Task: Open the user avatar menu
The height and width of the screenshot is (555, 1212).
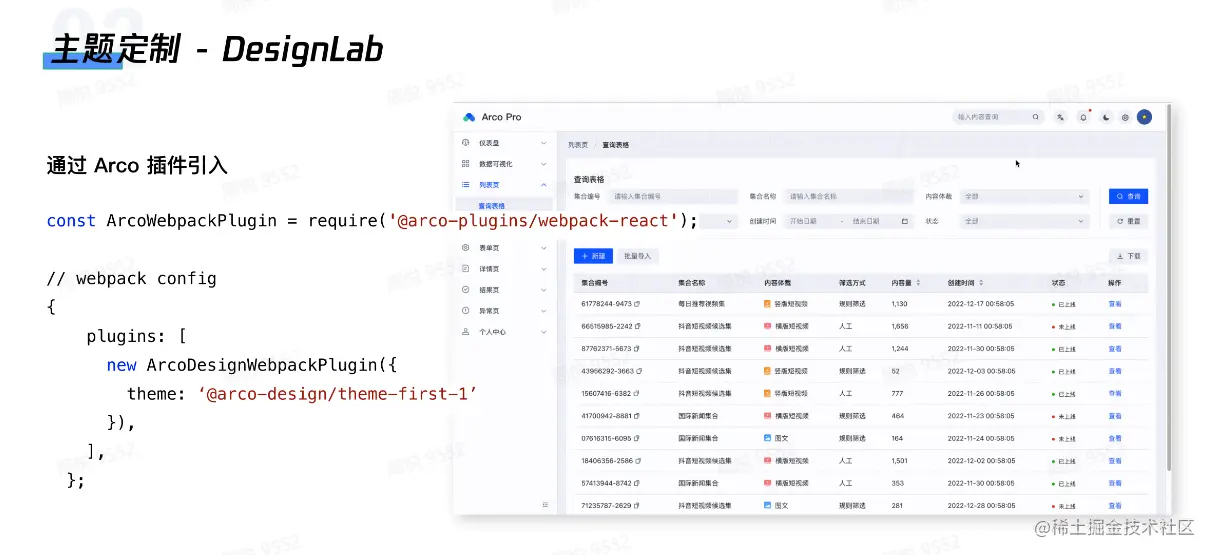Action: pyautogui.click(x=1145, y=117)
